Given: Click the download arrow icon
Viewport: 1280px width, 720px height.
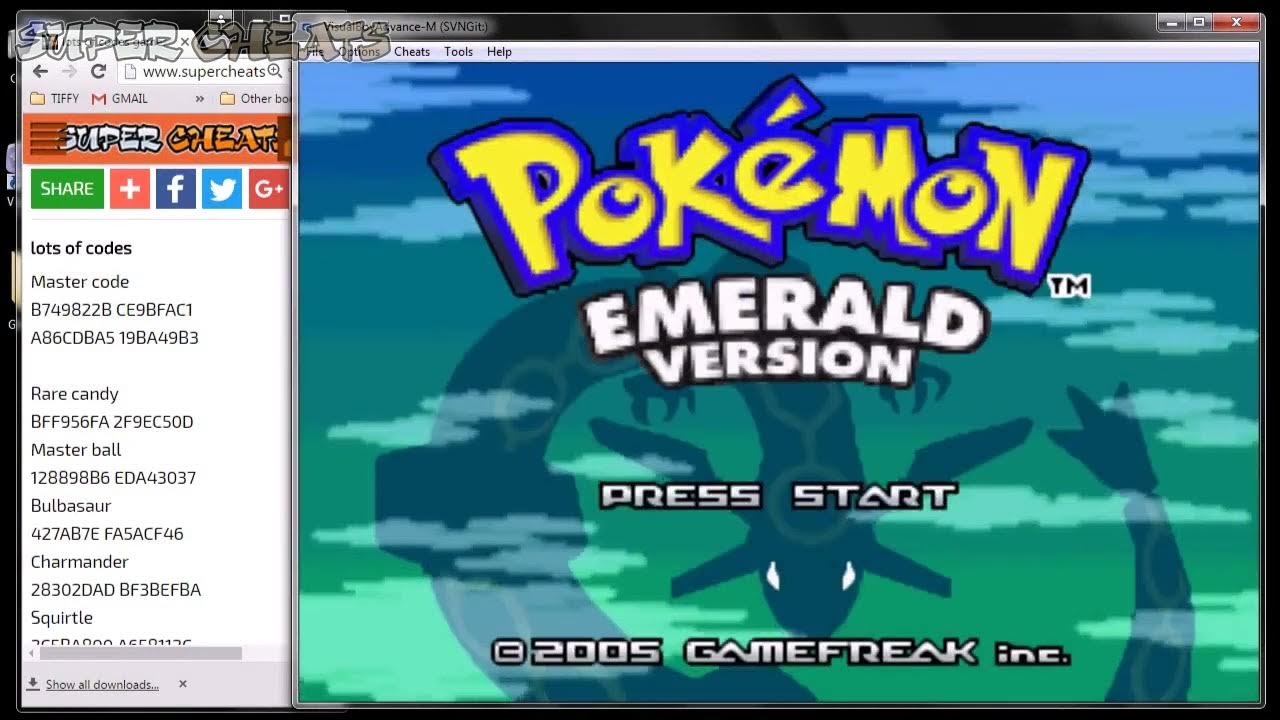Looking at the screenshot, I should 33,684.
